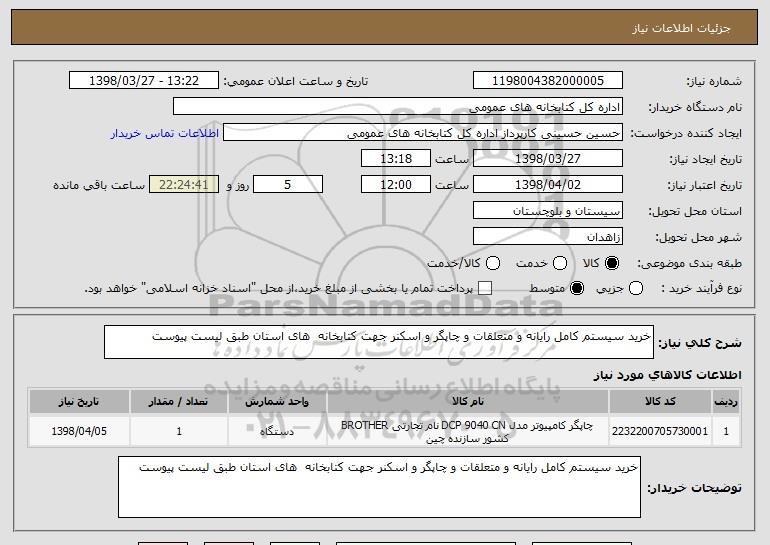
Task: Click the استان محل تحویل province field
Action: click(547, 211)
